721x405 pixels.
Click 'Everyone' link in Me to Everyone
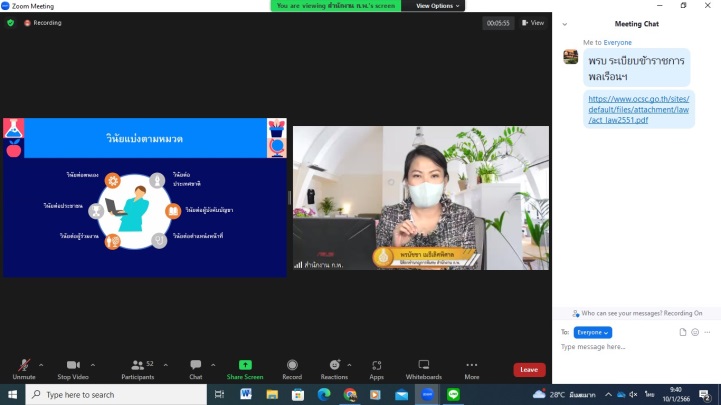[618, 42]
